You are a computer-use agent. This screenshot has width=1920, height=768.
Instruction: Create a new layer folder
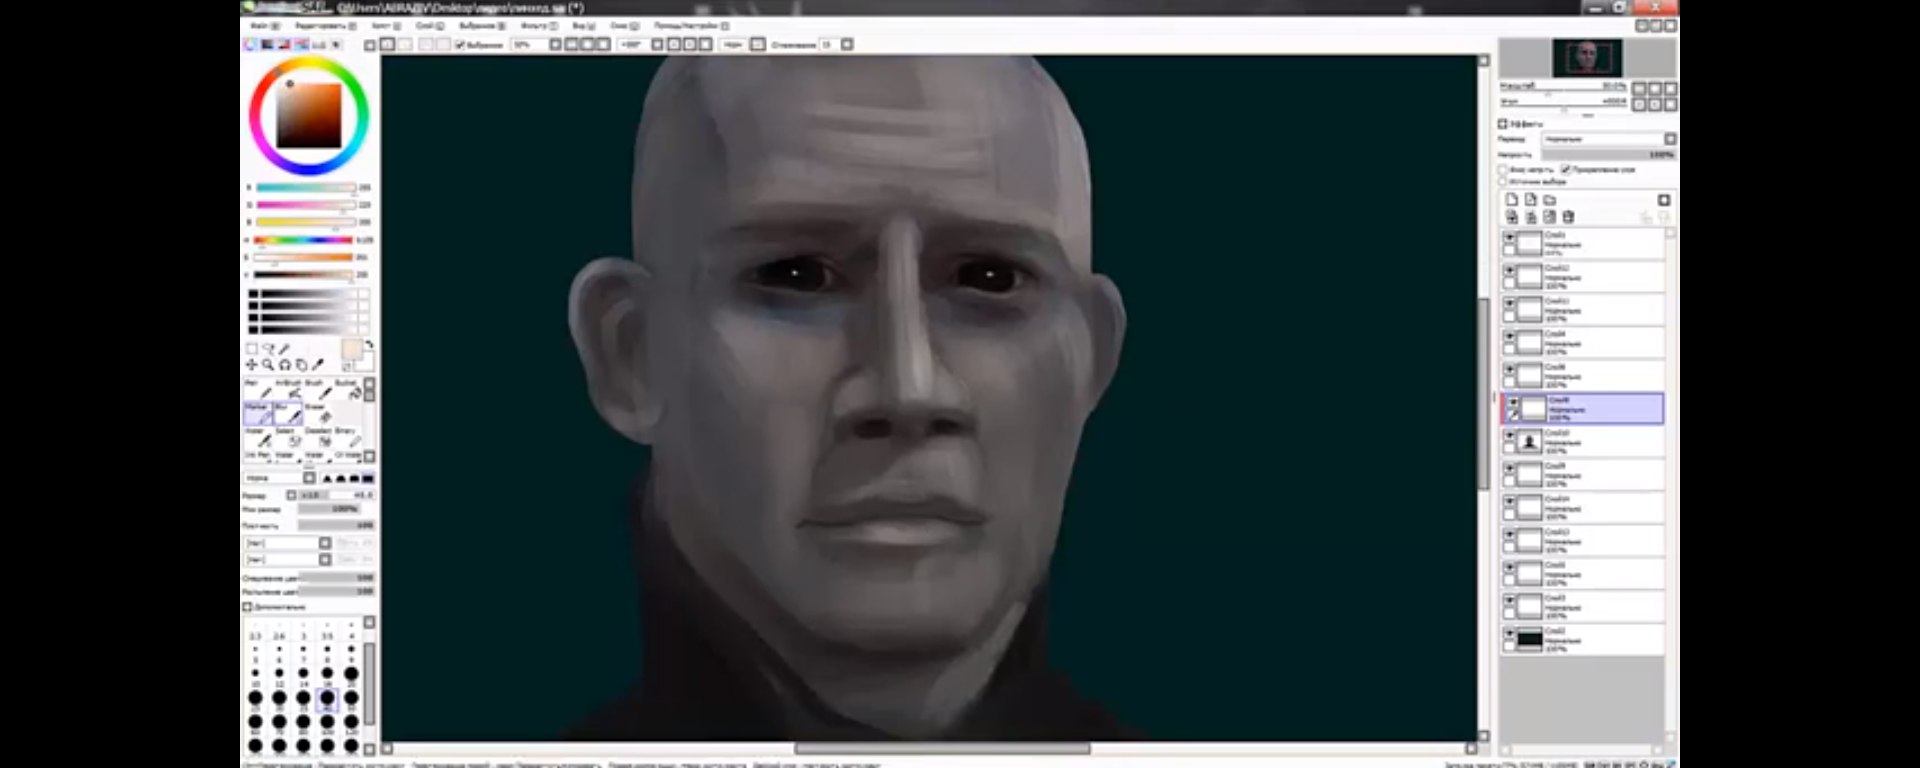(x=1550, y=200)
